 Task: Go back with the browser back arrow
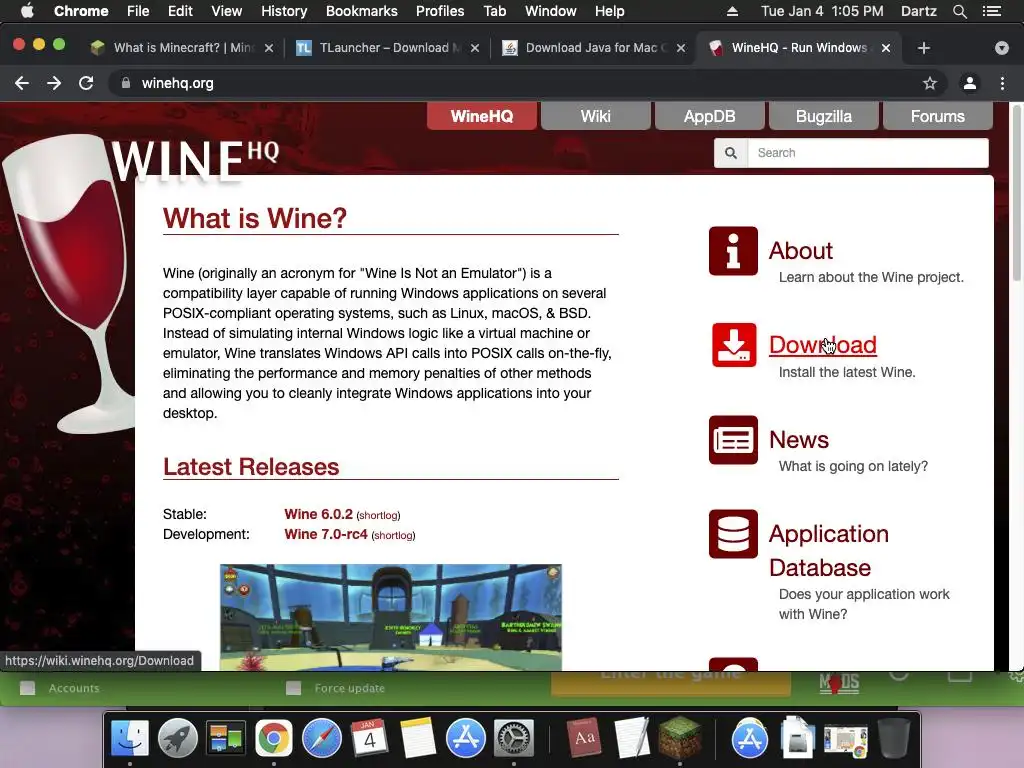22,83
